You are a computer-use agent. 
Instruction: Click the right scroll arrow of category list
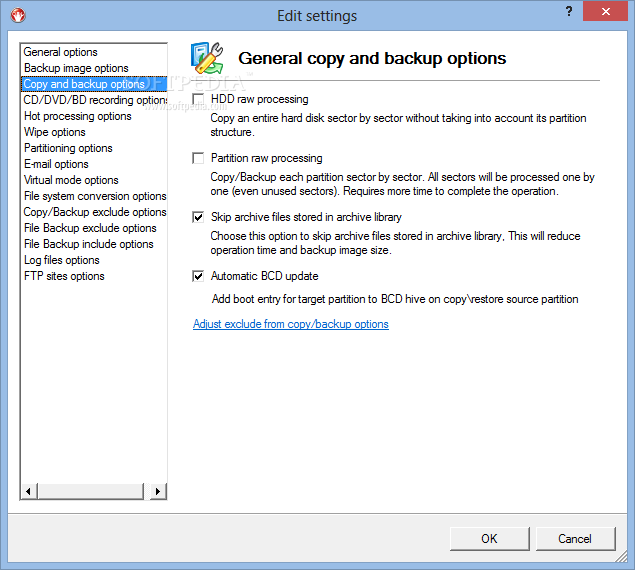click(158, 491)
